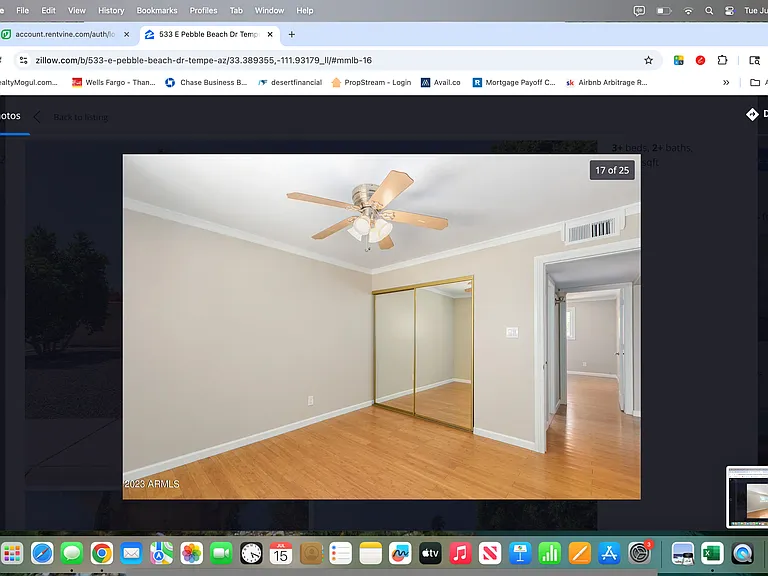768x576 pixels.
Task: Open Mortgage Payoff bookmark
Action: tap(514, 82)
